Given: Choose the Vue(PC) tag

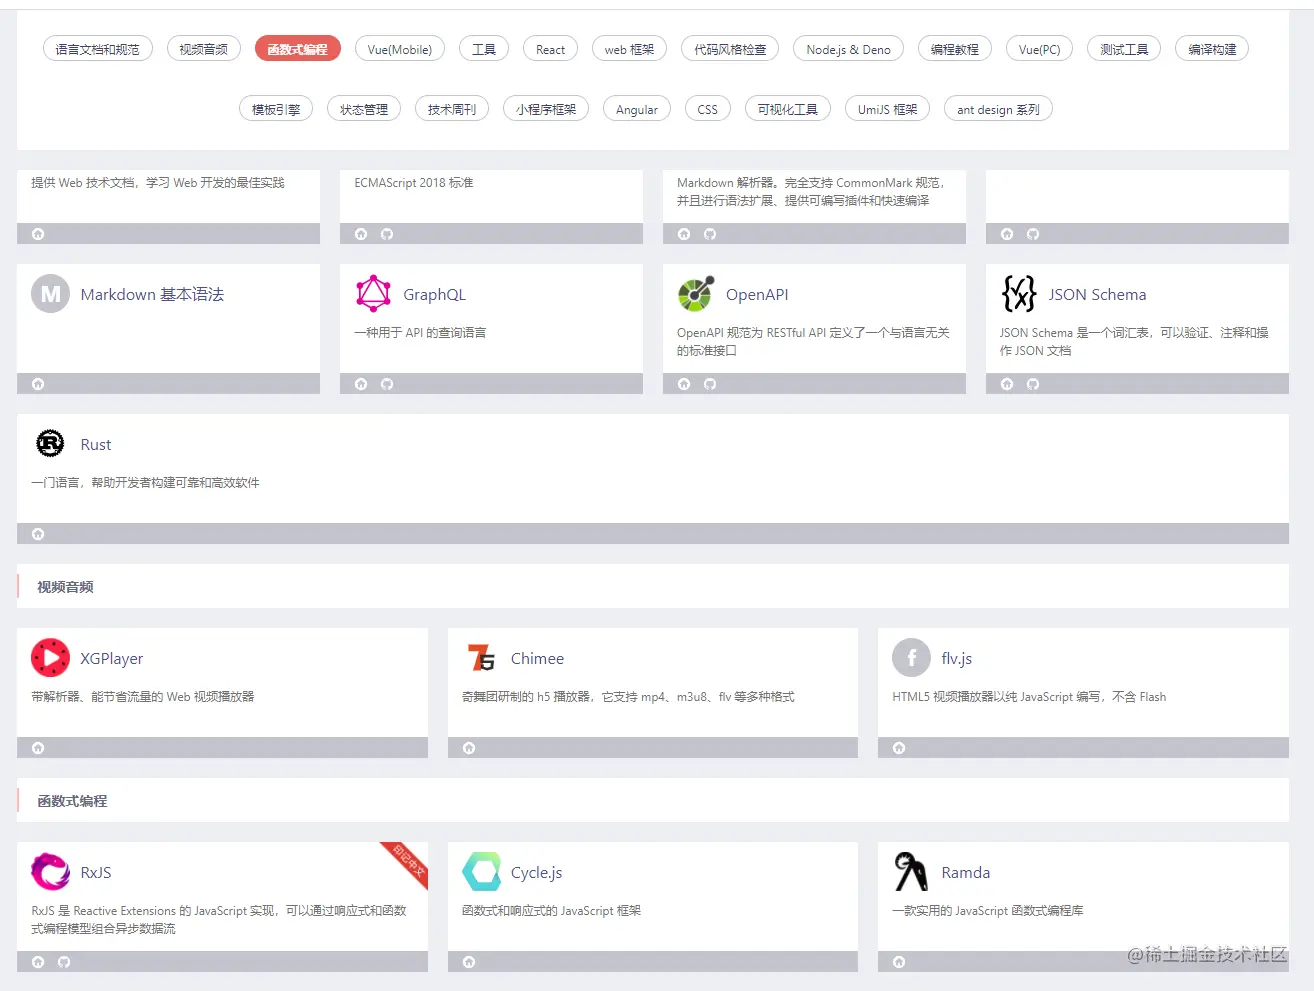Looking at the screenshot, I should 1040,49.
